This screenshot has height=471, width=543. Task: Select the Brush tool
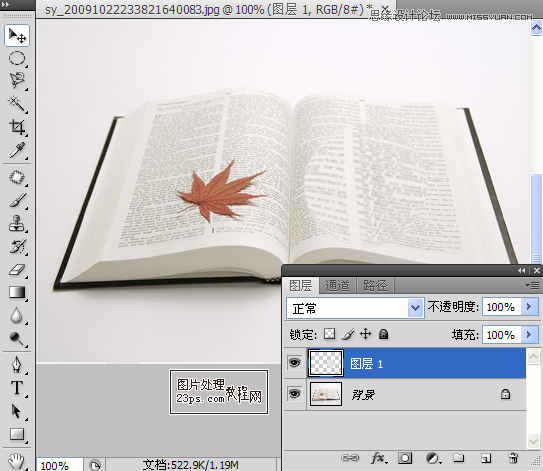pyautogui.click(x=17, y=201)
